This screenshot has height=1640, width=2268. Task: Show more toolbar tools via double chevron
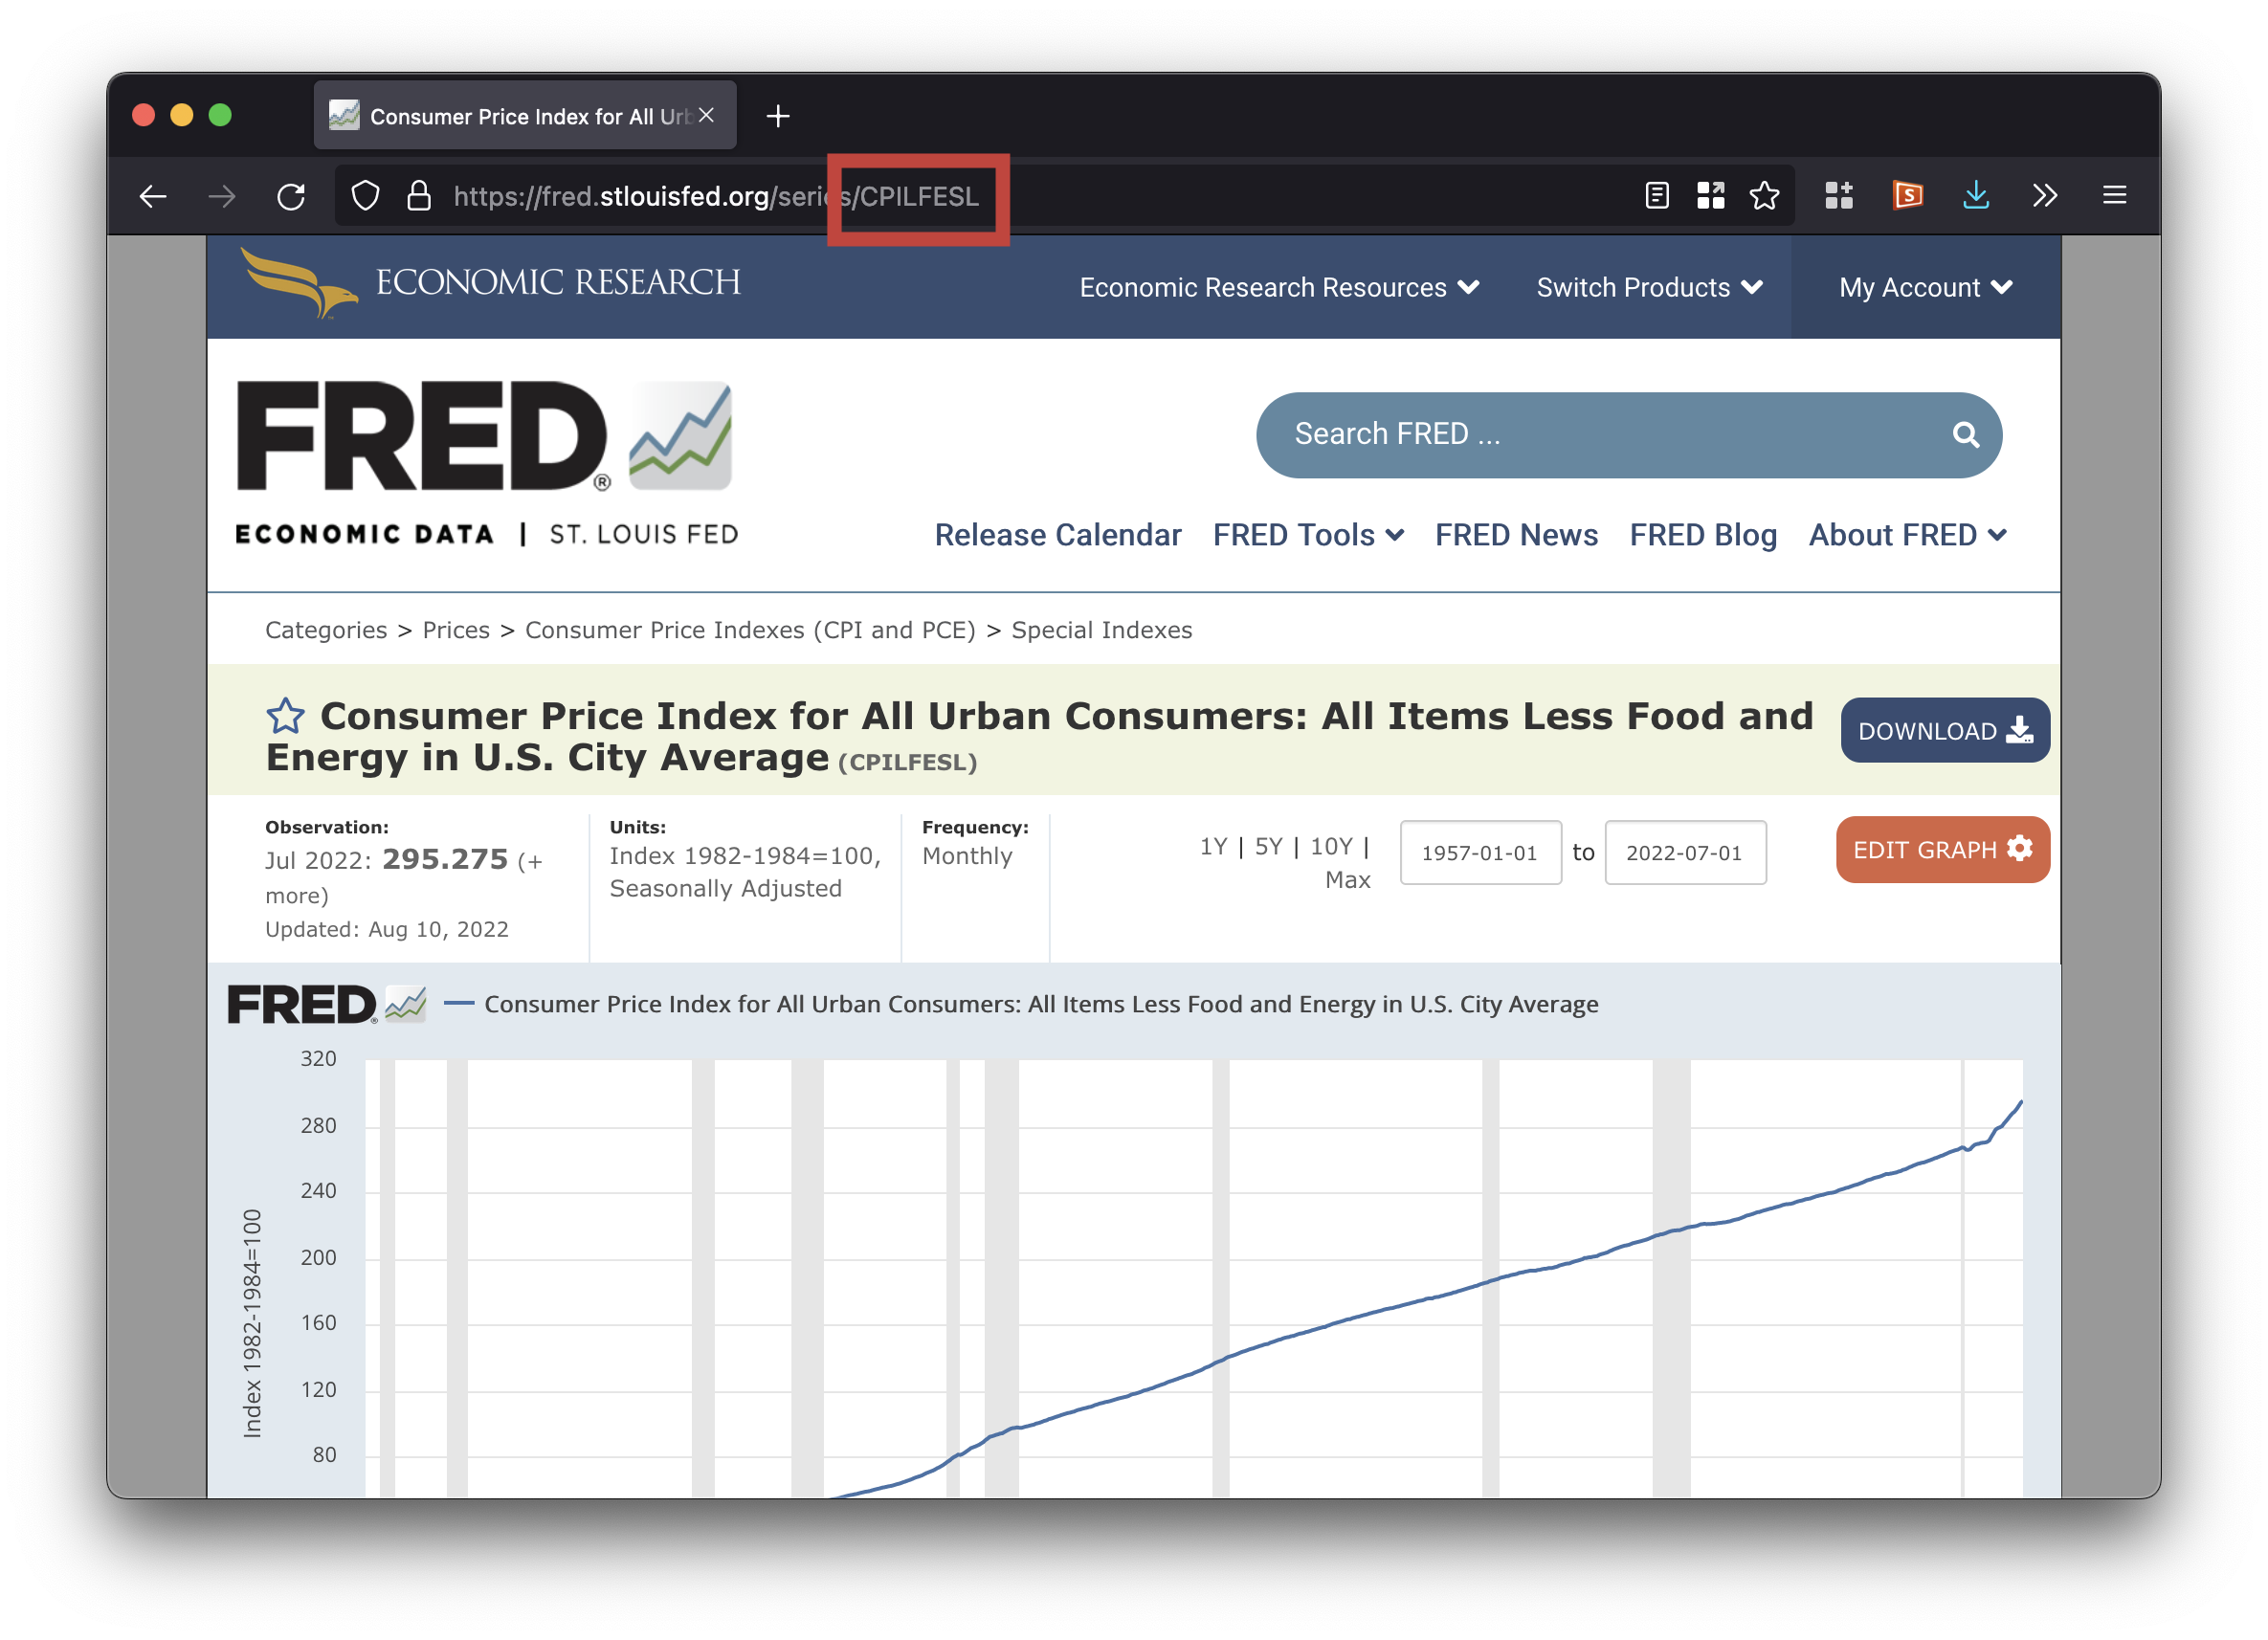click(x=2044, y=195)
